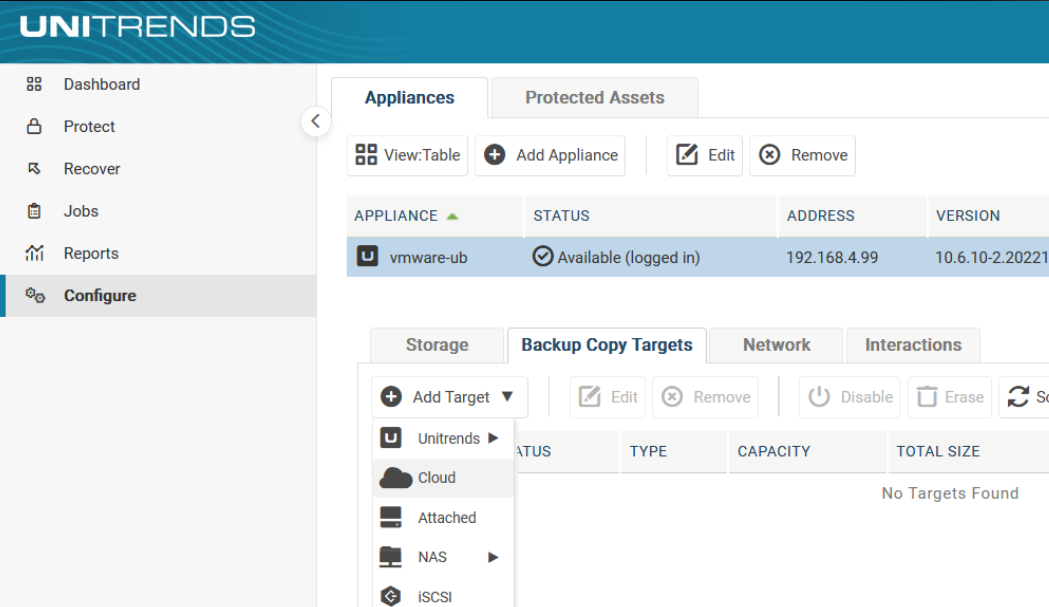Open the Interactions tab
Viewport: 1049px width, 607px height.
click(x=913, y=345)
